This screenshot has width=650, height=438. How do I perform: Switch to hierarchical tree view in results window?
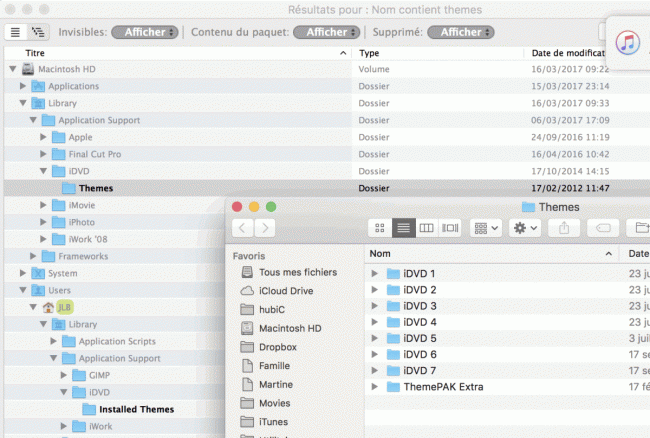point(38,32)
